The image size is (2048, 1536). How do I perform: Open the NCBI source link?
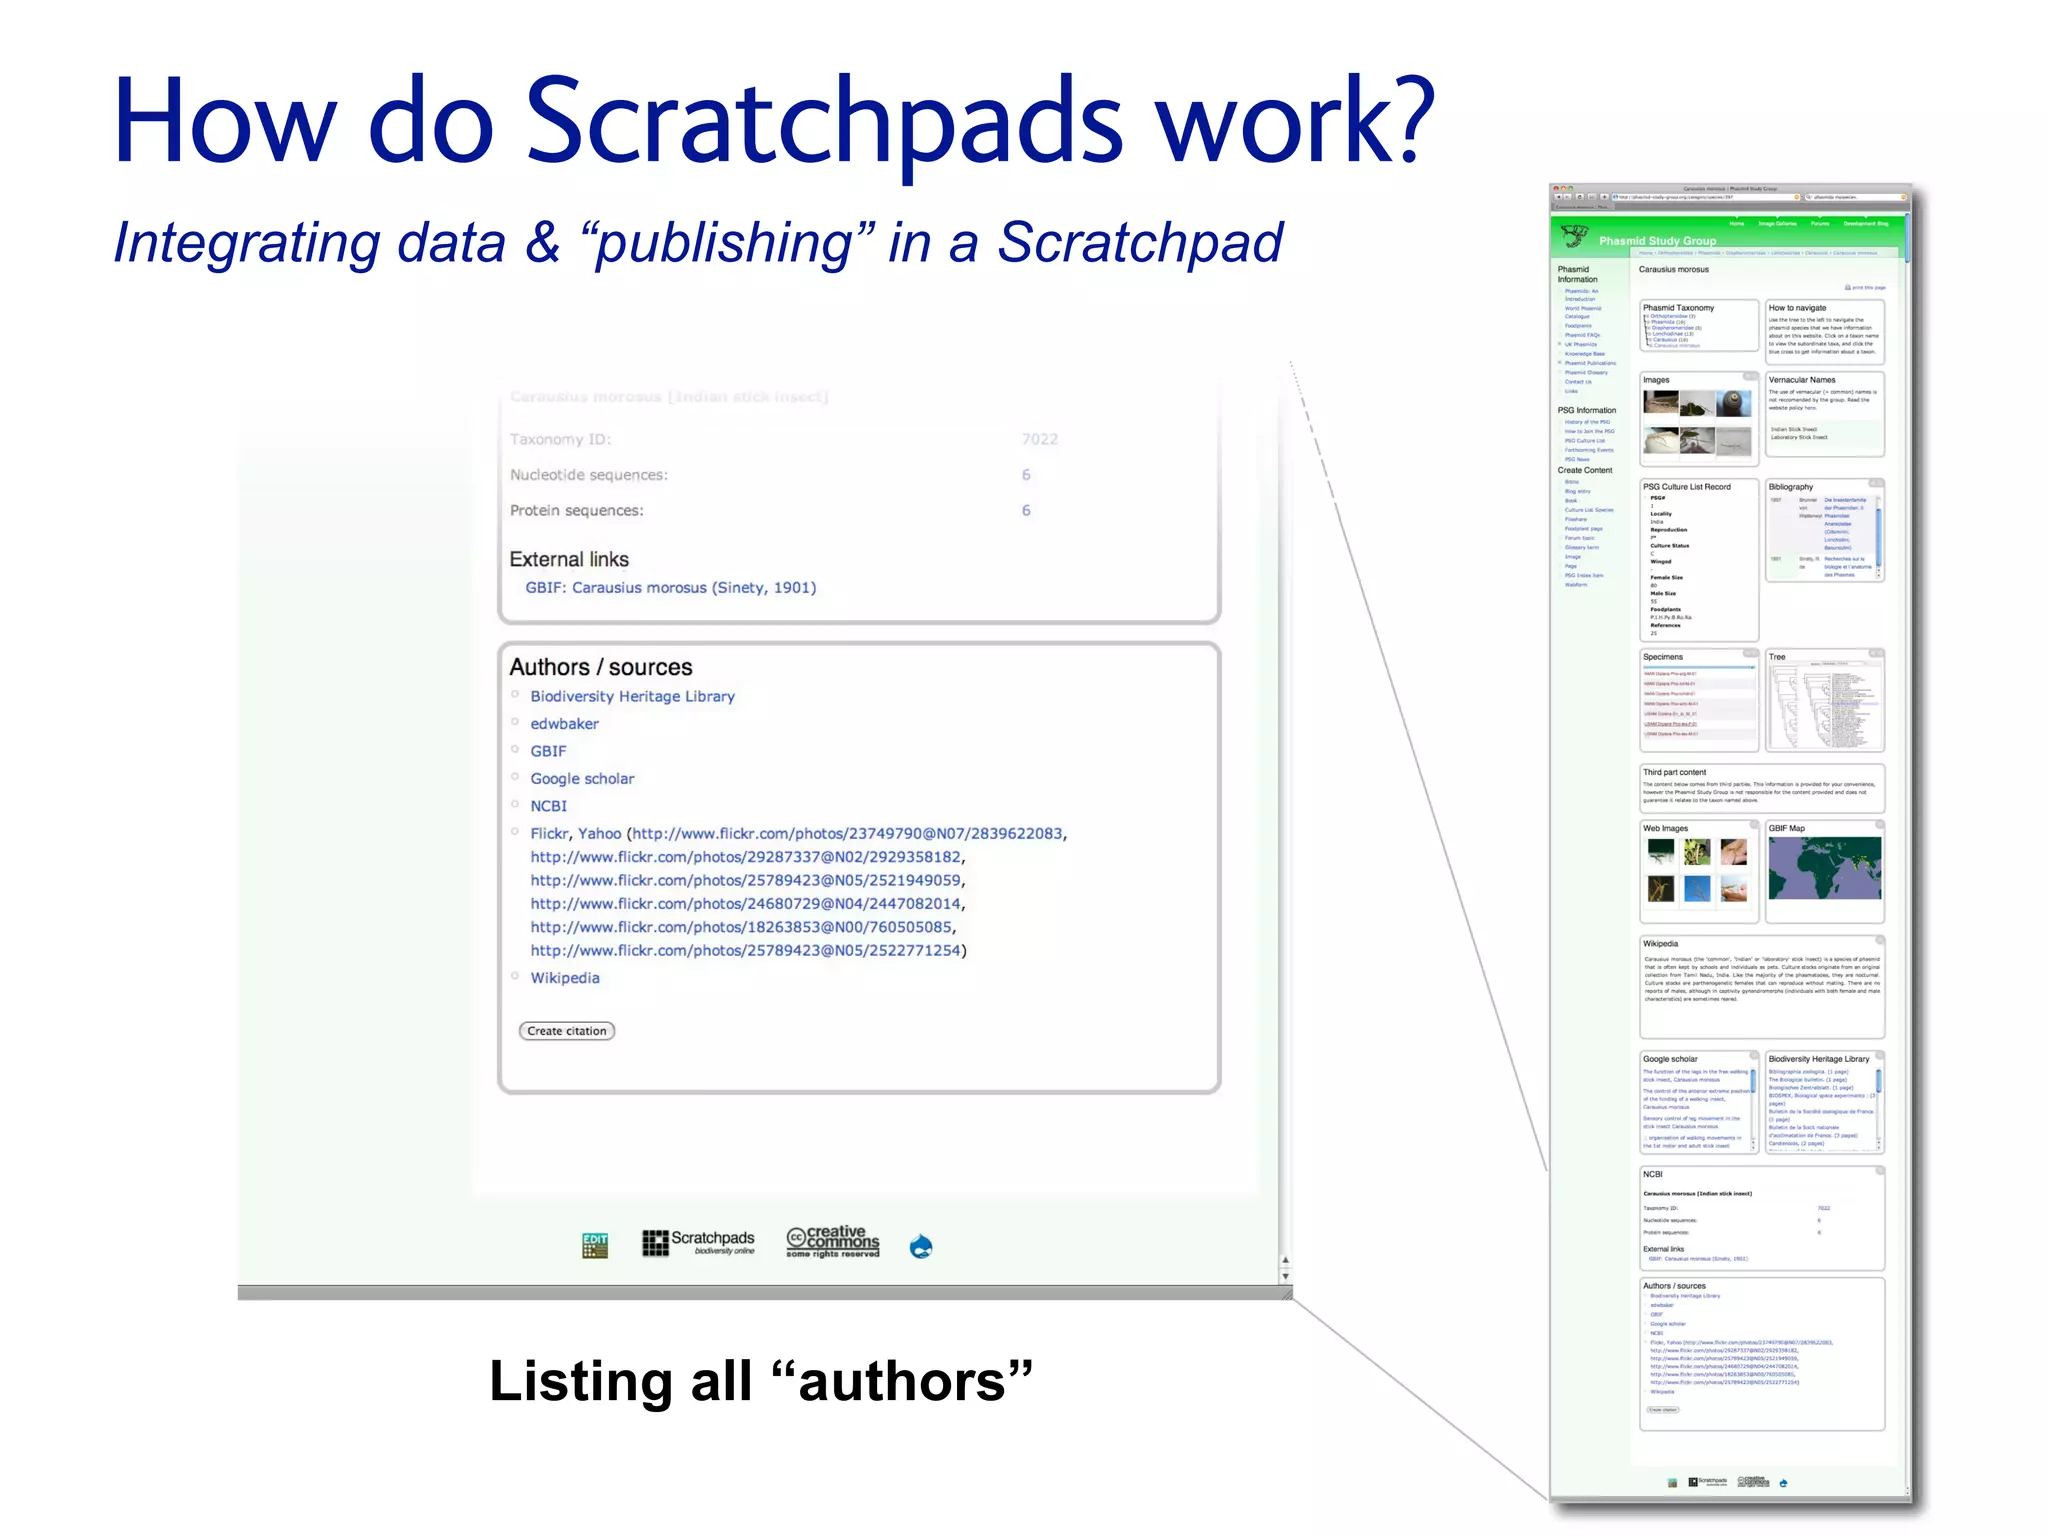(548, 805)
